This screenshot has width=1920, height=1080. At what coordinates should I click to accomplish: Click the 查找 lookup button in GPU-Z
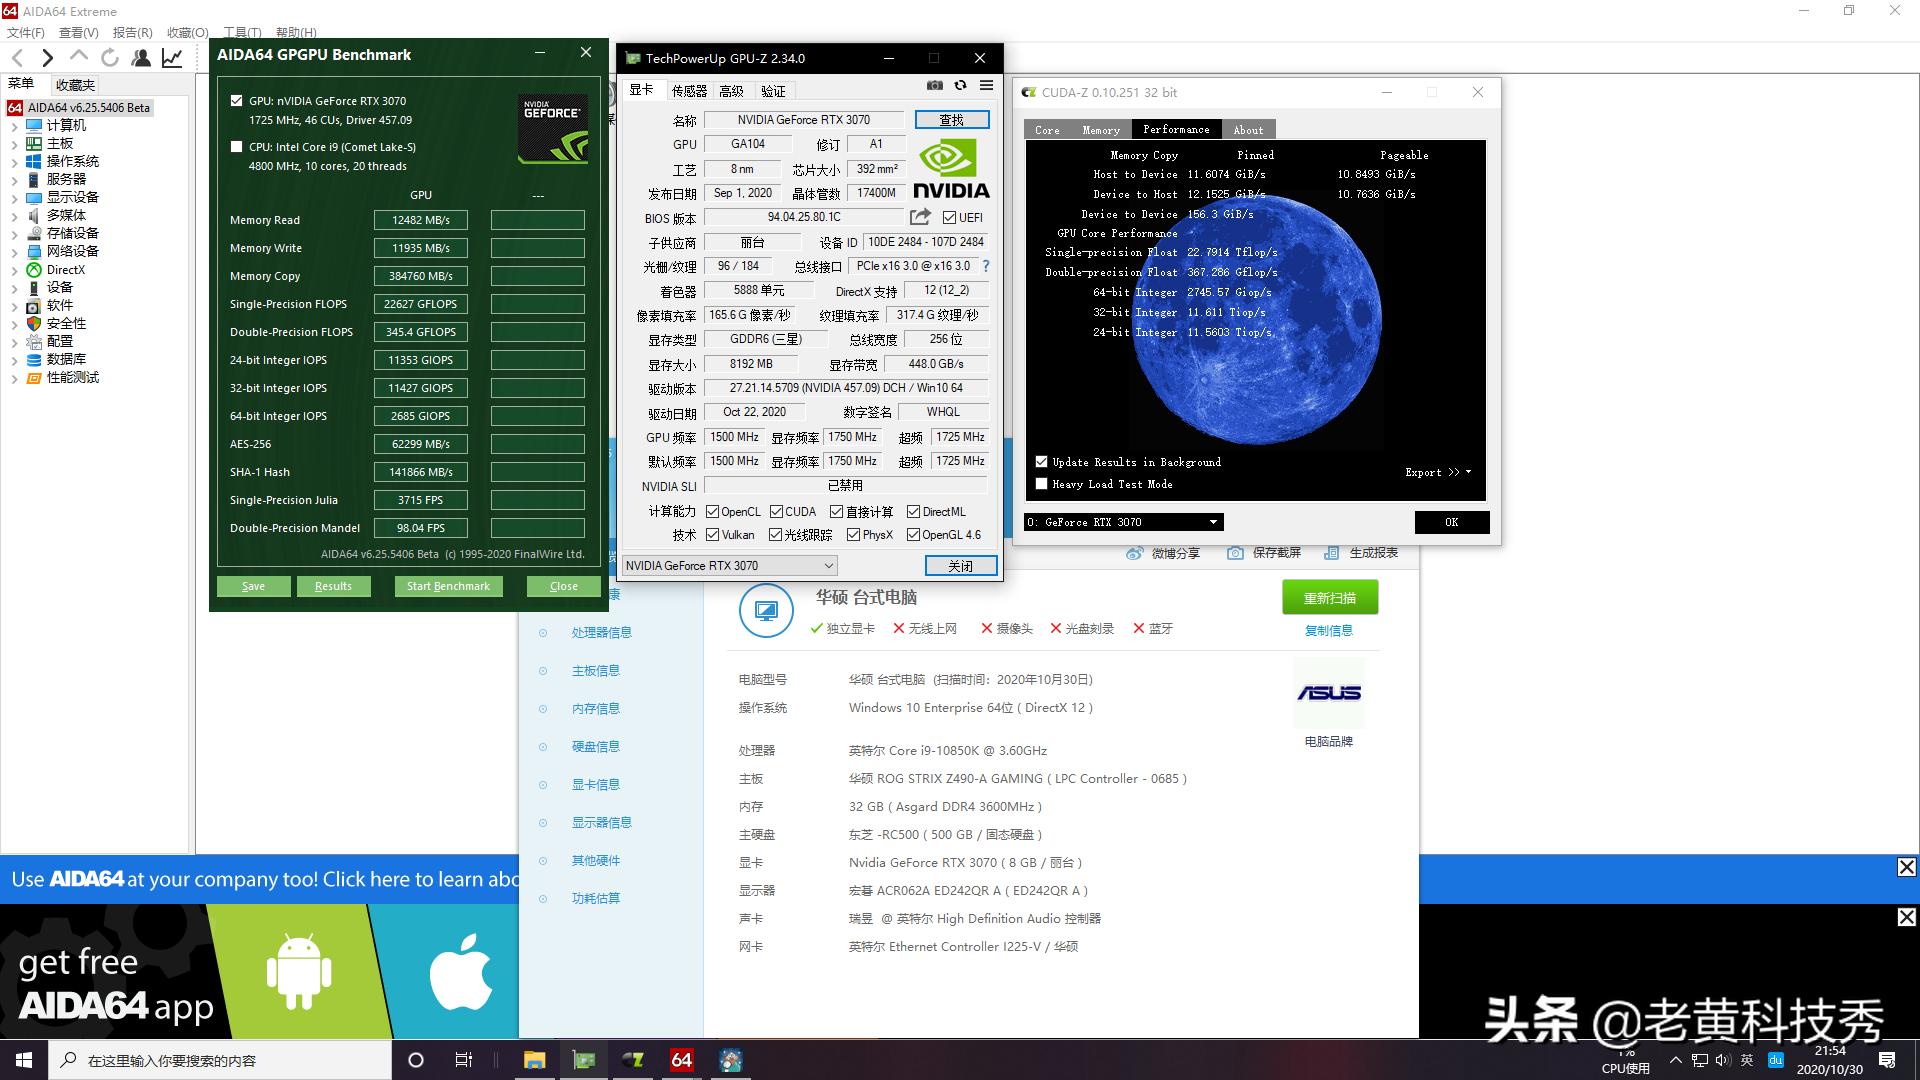(x=951, y=119)
